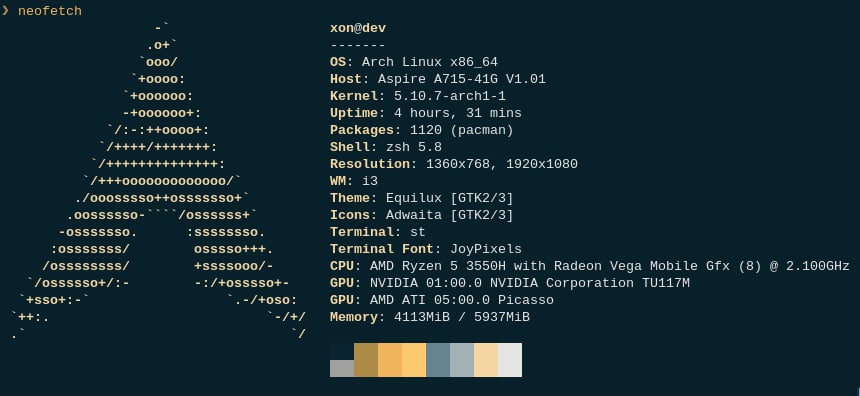The height and width of the screenshot is (396, 860).
Task: Click the 'GPU' label on the AMD ATI row
Action: (342, 300)
